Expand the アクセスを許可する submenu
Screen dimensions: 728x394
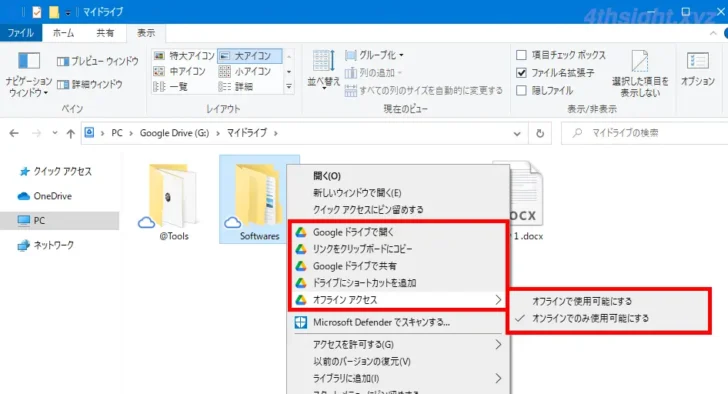point(498,344)
